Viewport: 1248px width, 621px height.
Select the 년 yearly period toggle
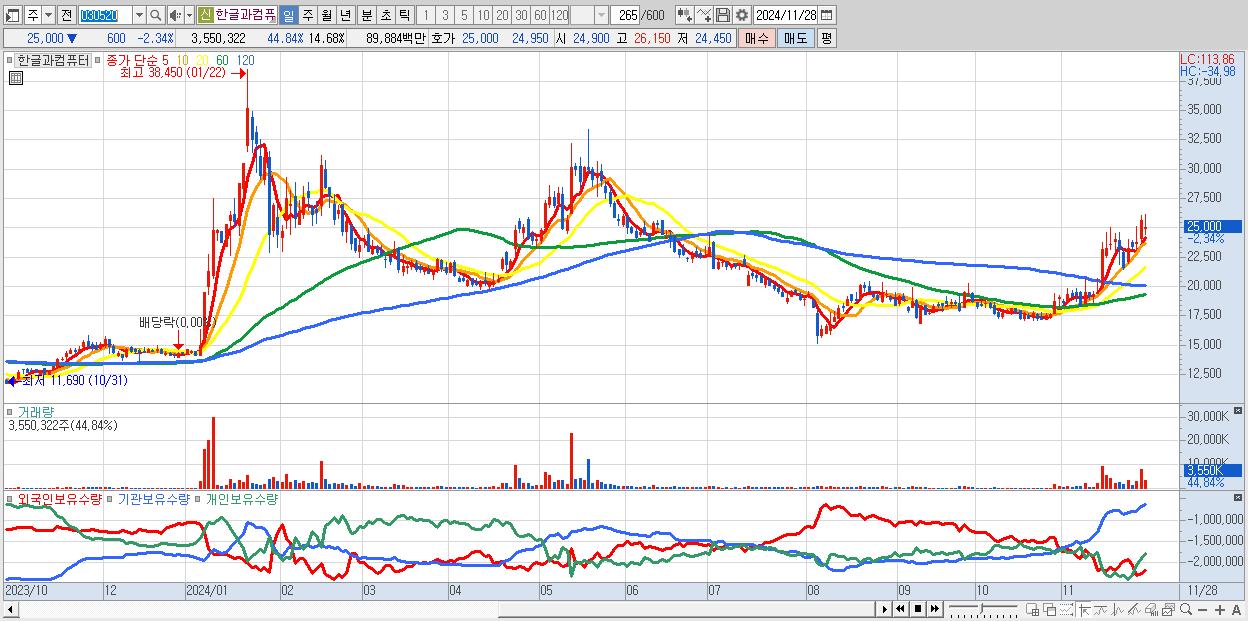point(344,15)
